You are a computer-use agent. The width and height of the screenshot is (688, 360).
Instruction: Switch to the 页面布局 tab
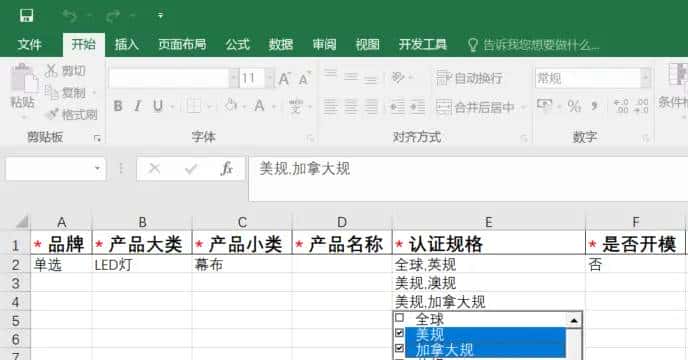(182, 44)
